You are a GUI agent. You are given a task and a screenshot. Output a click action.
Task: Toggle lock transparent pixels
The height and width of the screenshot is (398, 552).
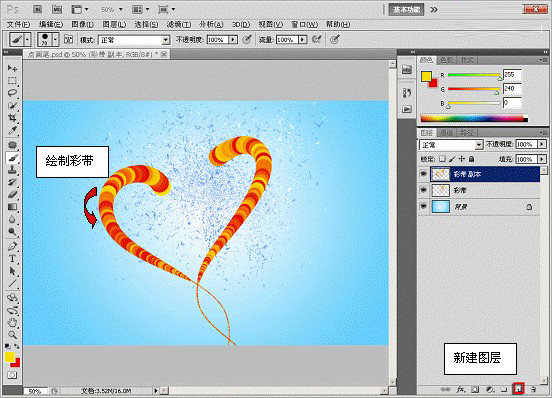pos(443,159)
